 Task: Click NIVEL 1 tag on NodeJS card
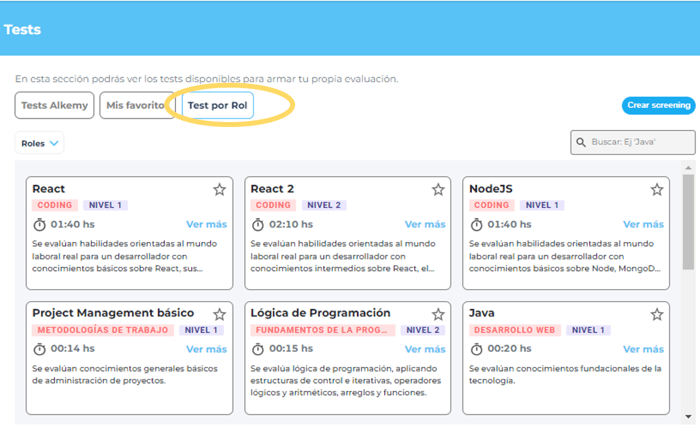pyautogui.click(x=542, y=205)
